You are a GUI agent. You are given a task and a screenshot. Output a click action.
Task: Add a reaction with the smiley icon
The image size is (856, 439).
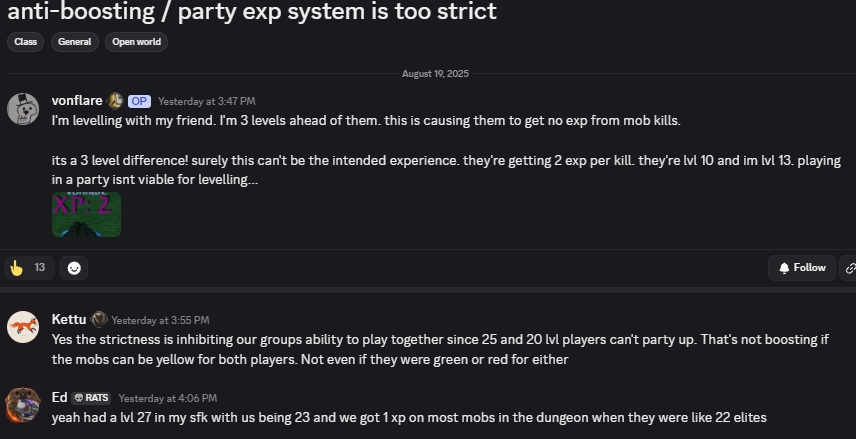(74, 268)
